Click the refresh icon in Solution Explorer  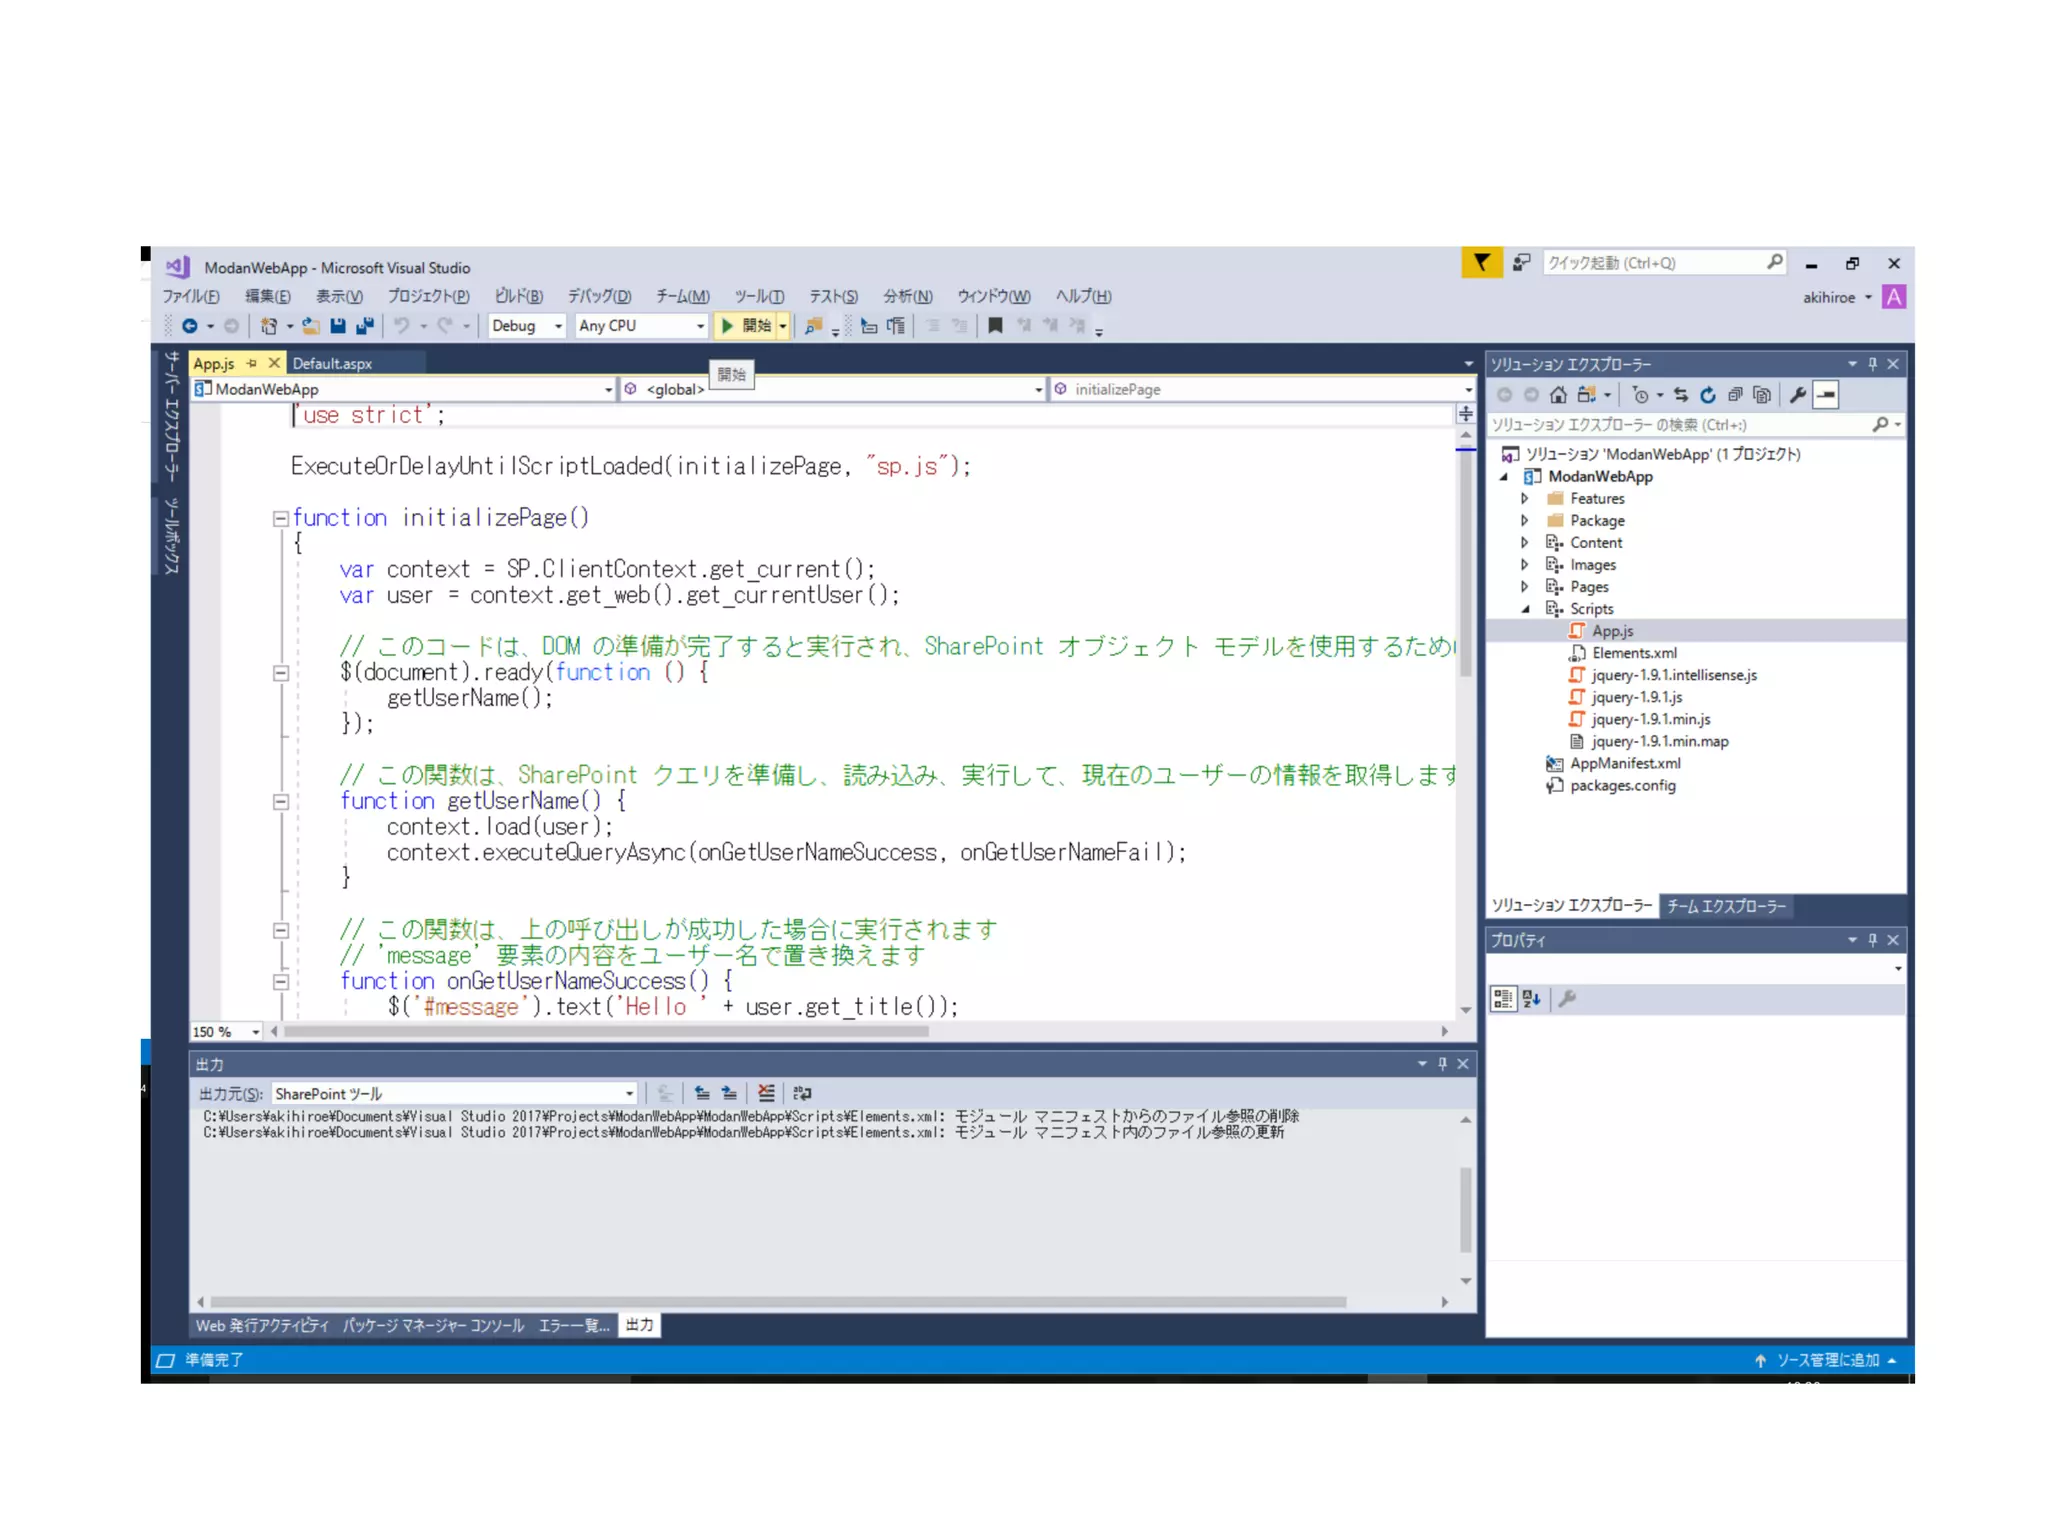pos(1708,395)
